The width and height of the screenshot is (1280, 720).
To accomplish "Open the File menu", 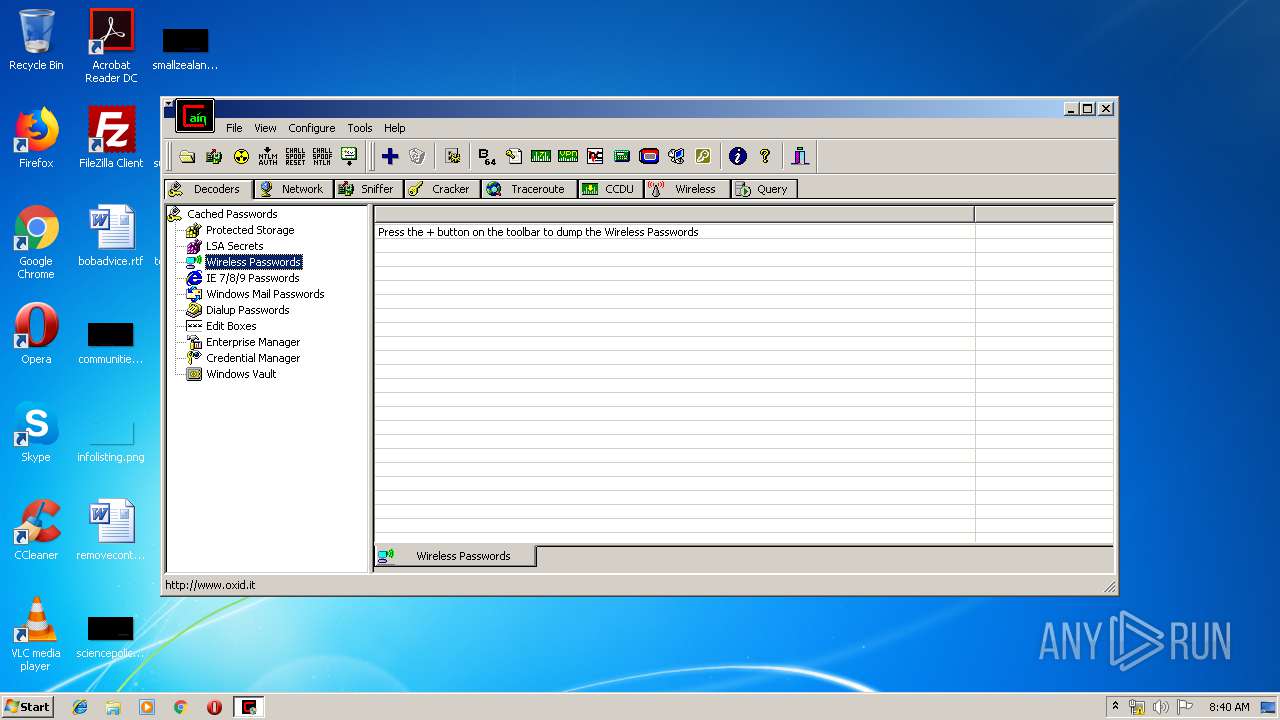I will pyautogui.click(x=234, y=128).
